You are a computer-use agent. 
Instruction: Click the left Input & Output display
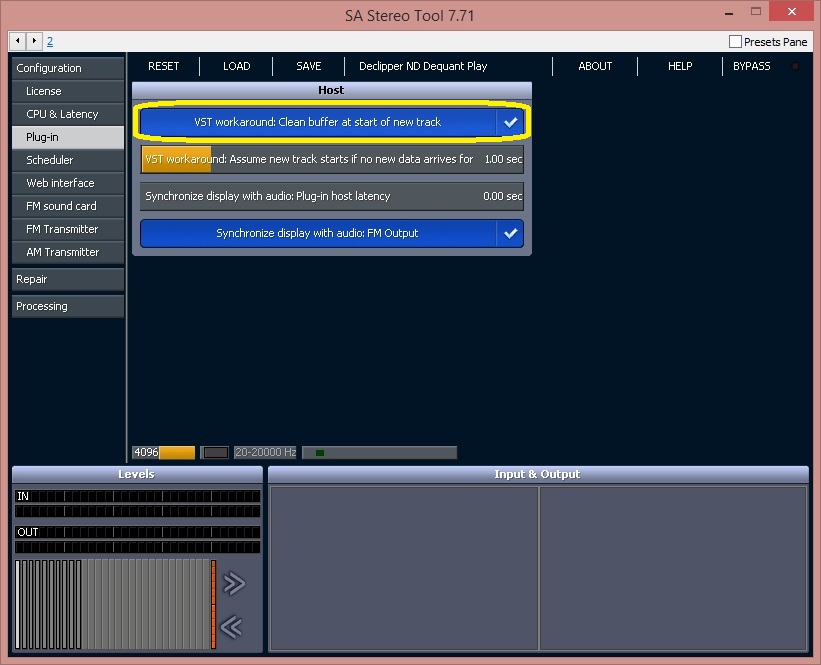404,568
